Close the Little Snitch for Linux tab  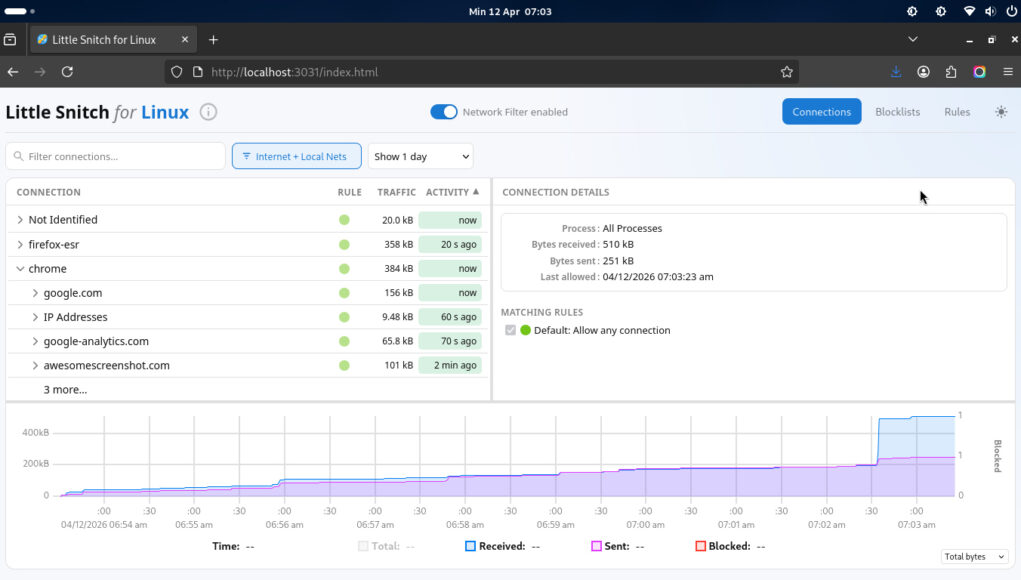coord(185,40)
